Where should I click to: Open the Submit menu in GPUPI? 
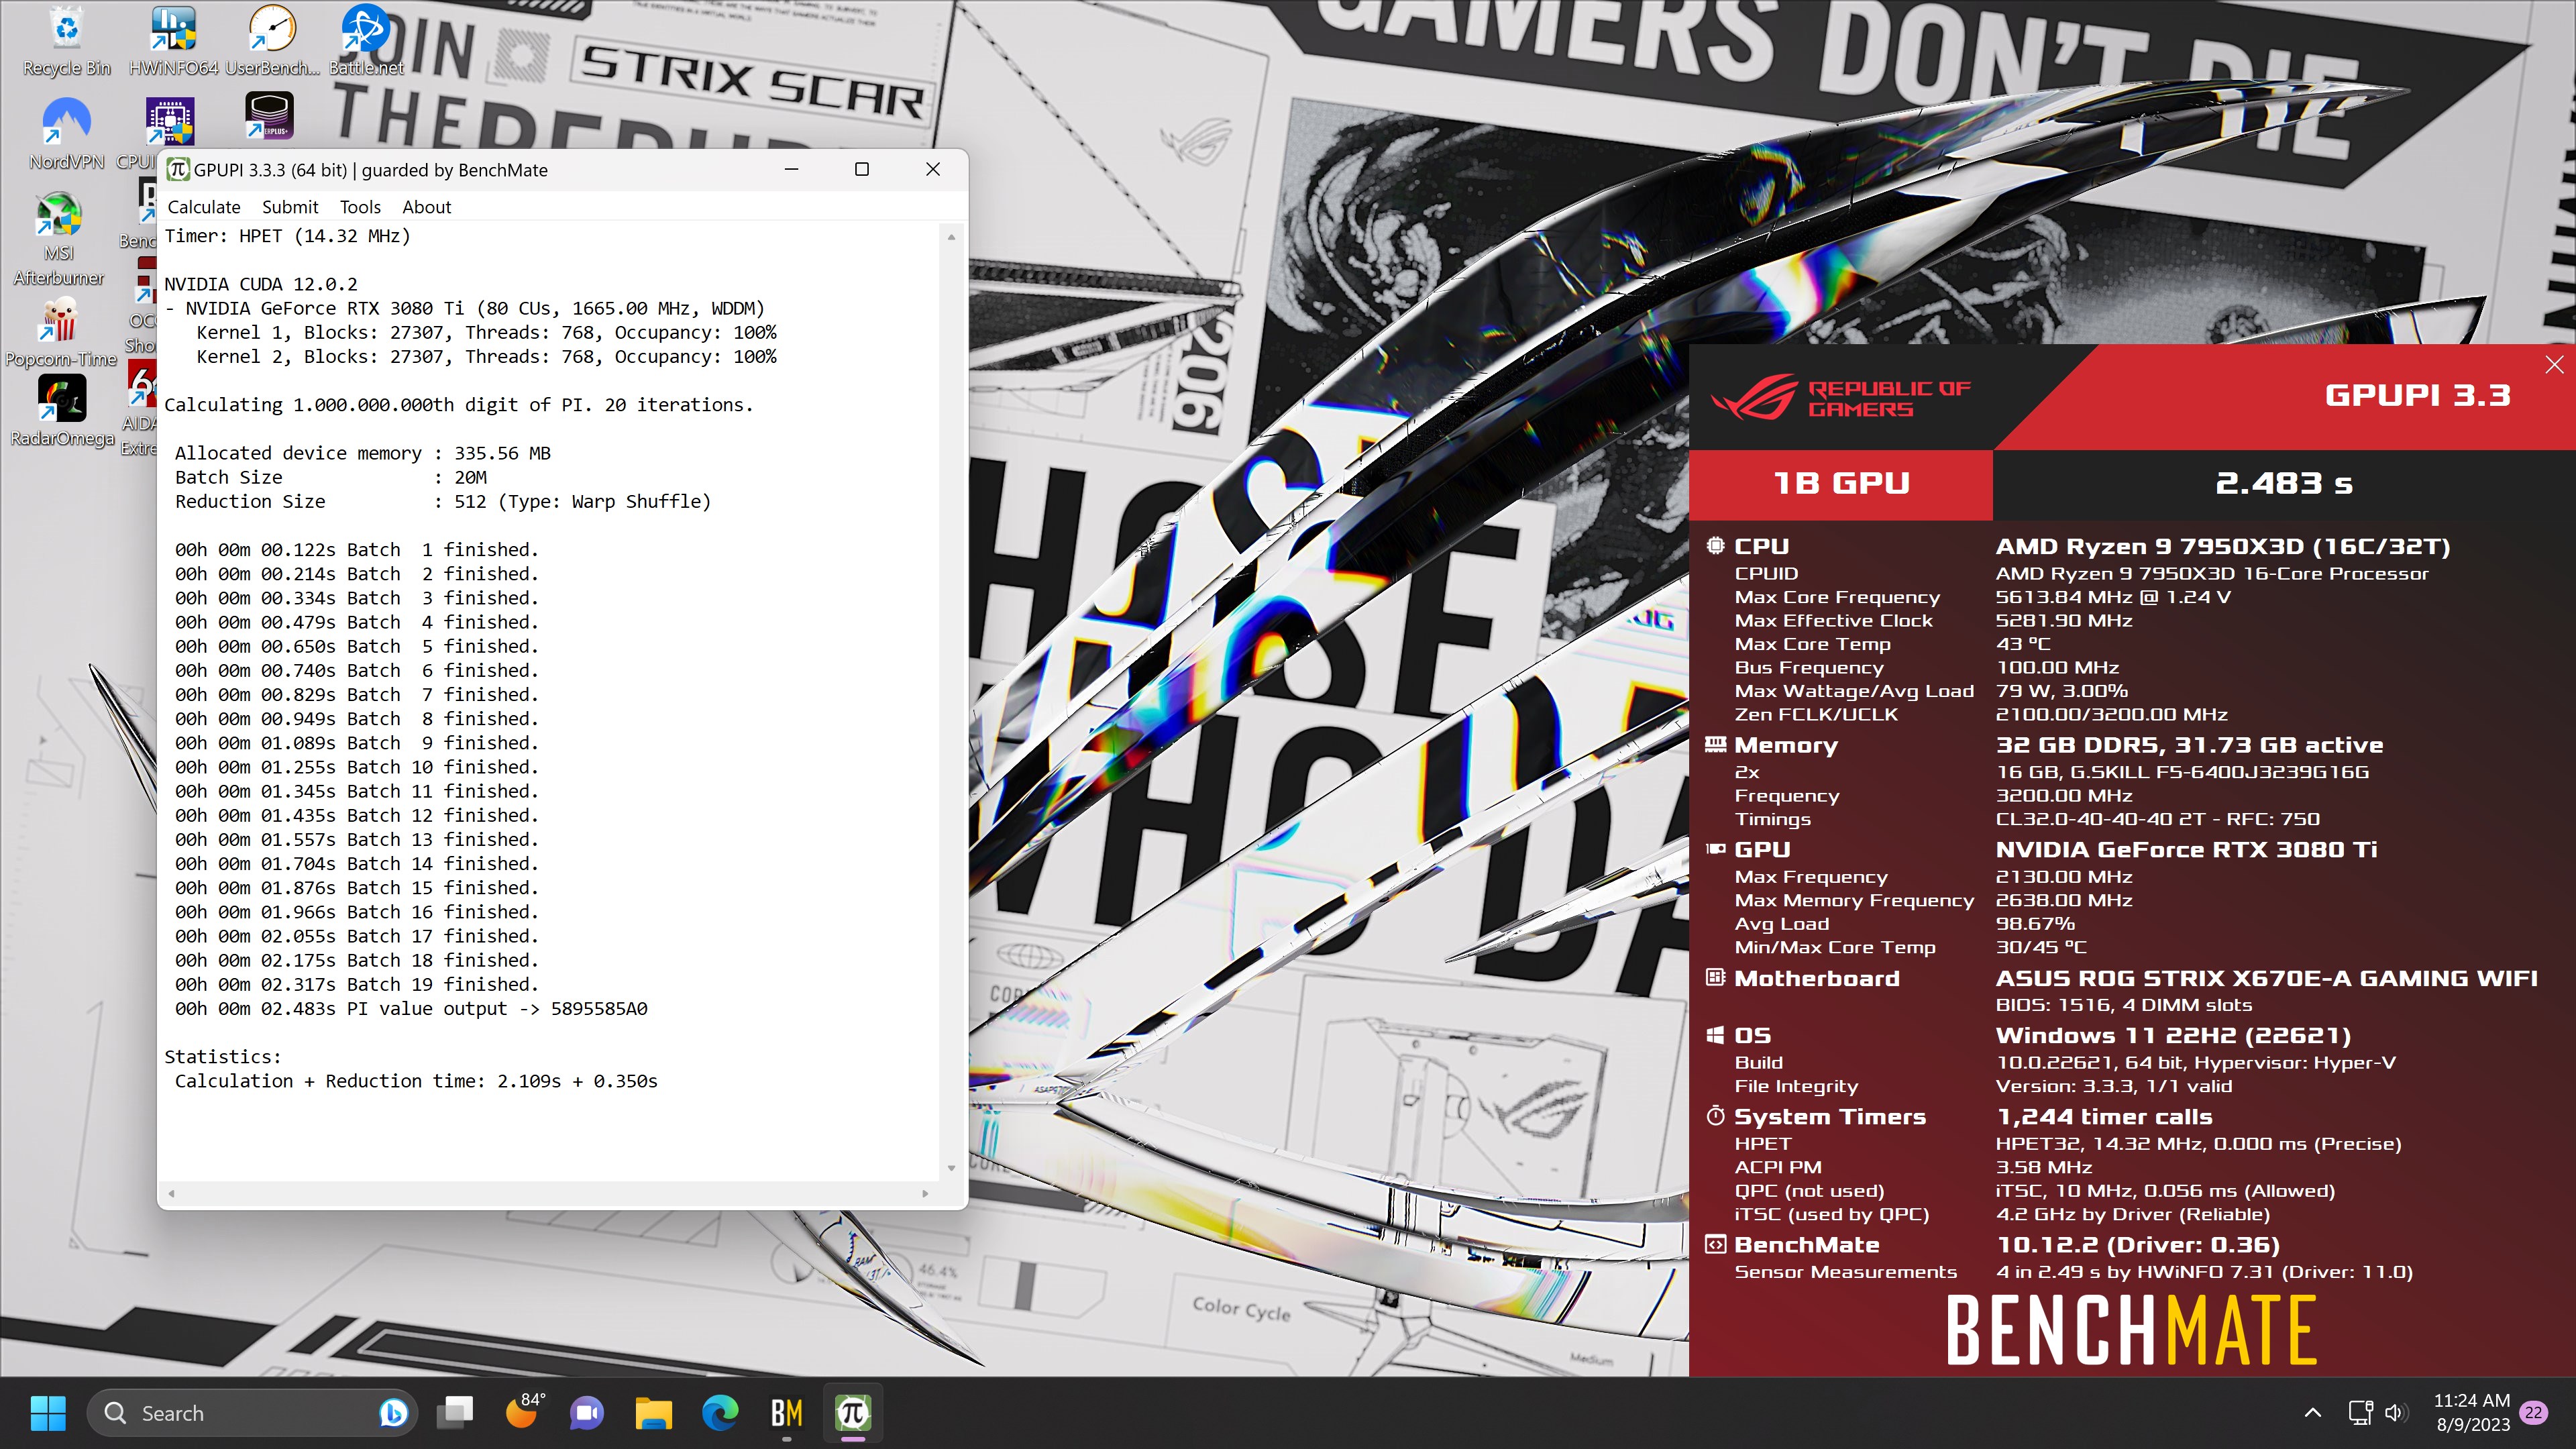click(290, 207)
